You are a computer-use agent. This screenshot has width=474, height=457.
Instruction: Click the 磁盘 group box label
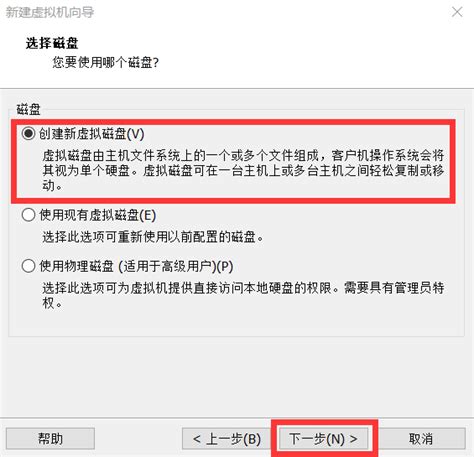(x=28, y=109)
